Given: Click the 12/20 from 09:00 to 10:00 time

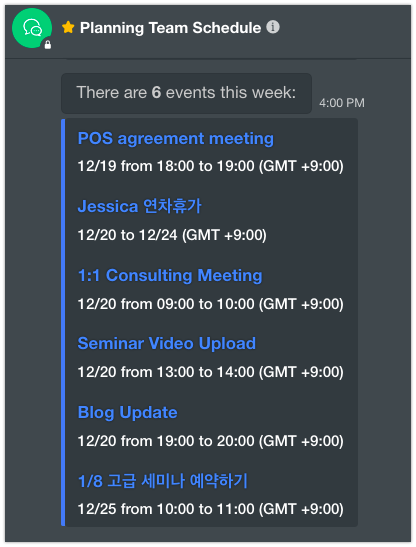Looking at the screenshot, I should click(x=210, y=304).
